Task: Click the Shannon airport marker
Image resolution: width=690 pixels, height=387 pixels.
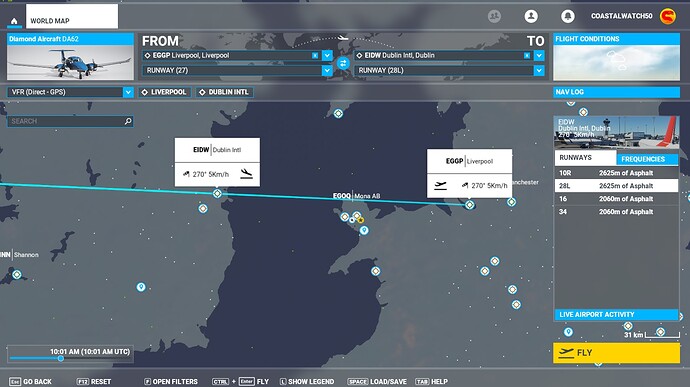Action: click(17, 275)
